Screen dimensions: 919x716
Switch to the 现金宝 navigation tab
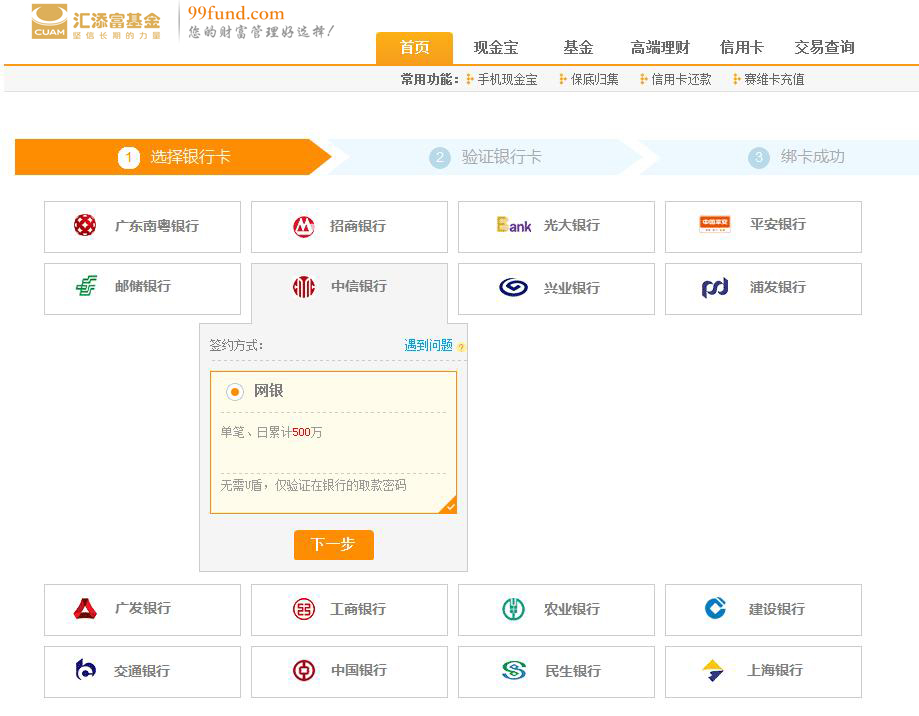tap(496, 48)
